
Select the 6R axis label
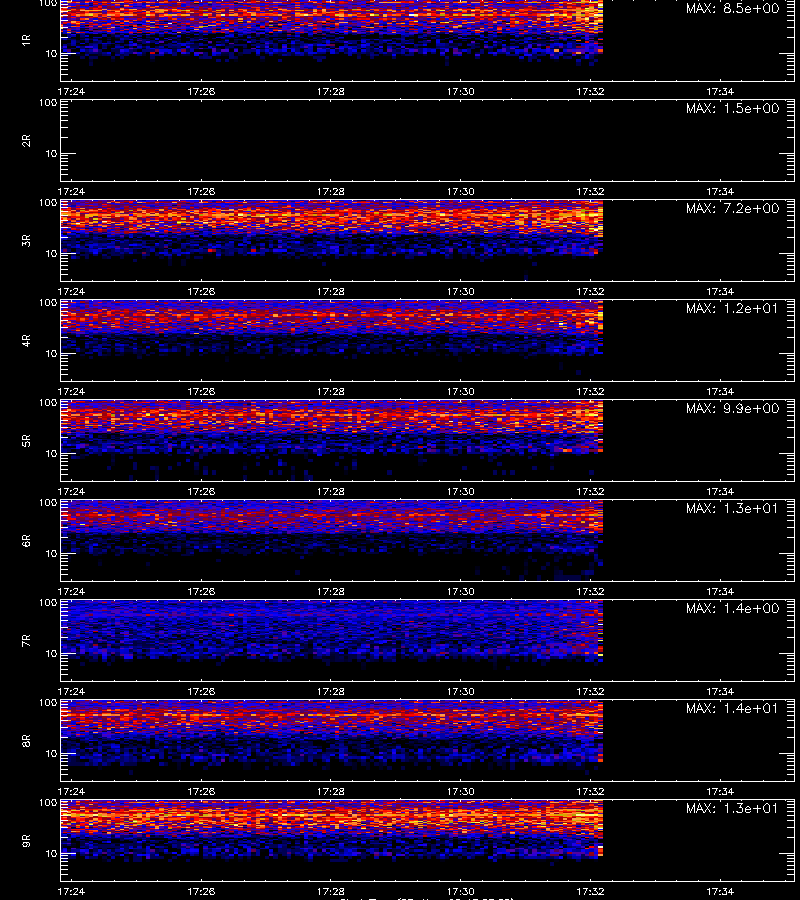pyautogui.click(x=26, y=540)
